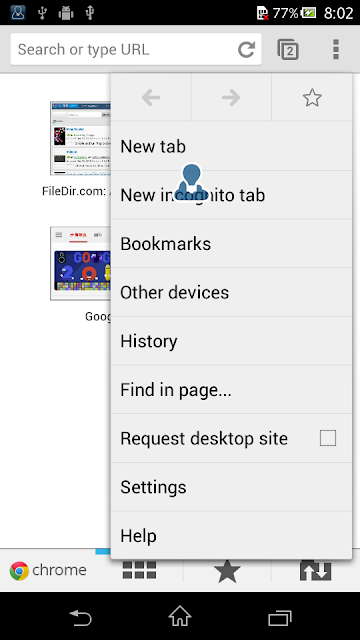Image resolution: width=360 pixels, height=640 pixels.
Task: Tap the three-dot overflow menu icon
Action: [x=336, y=49]
